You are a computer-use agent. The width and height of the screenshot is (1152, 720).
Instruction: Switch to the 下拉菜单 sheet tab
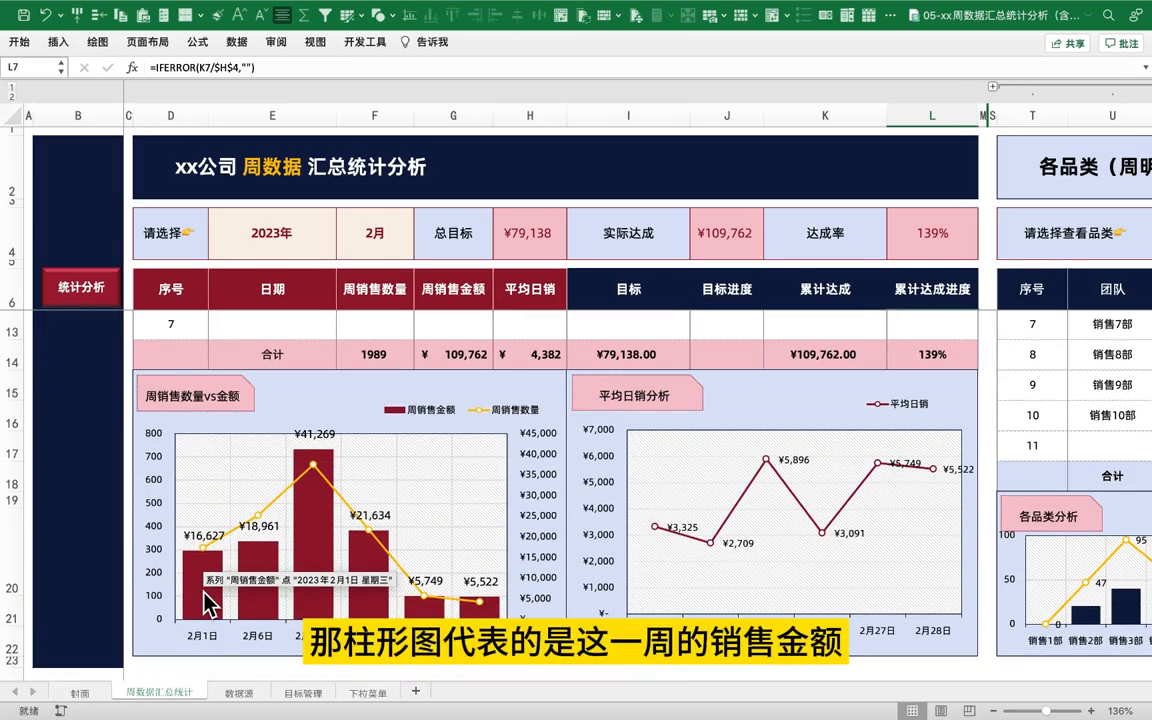pos(367,693)
